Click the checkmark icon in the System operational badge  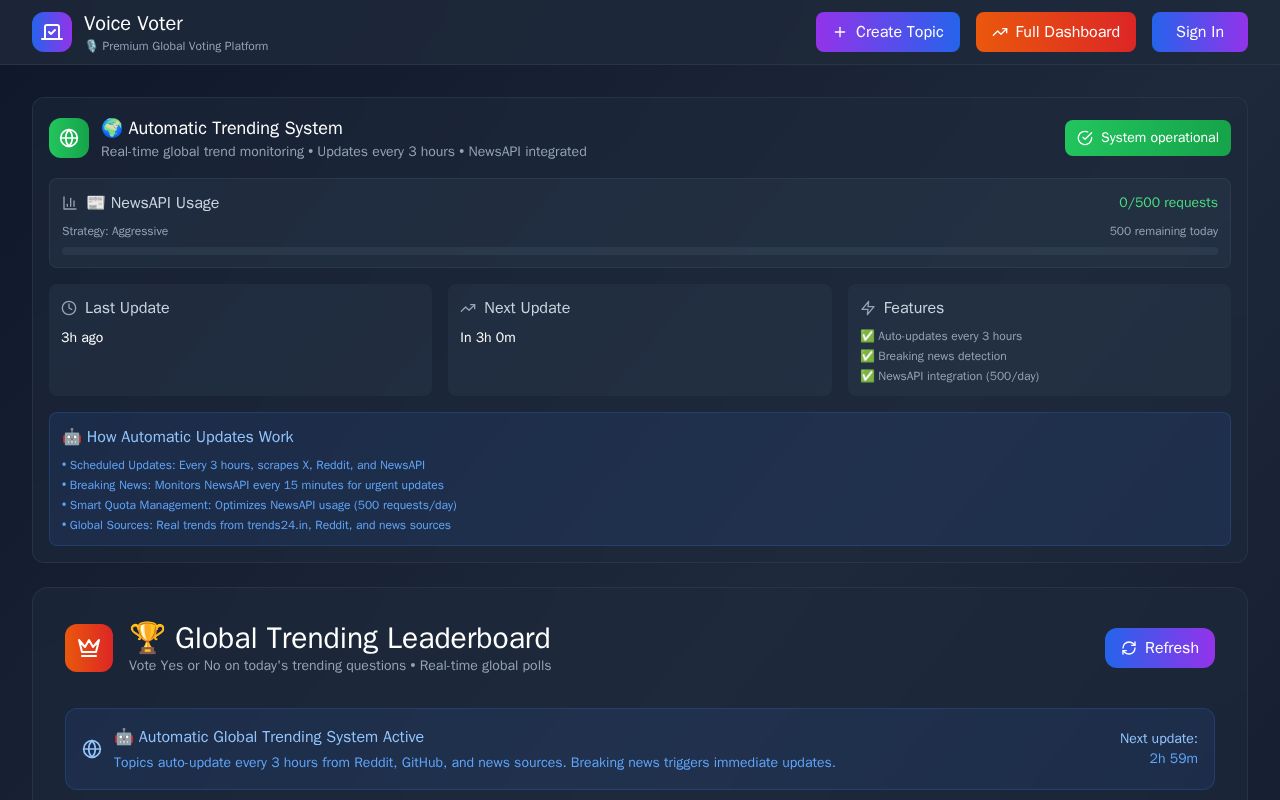click(x=1085, y=138)
